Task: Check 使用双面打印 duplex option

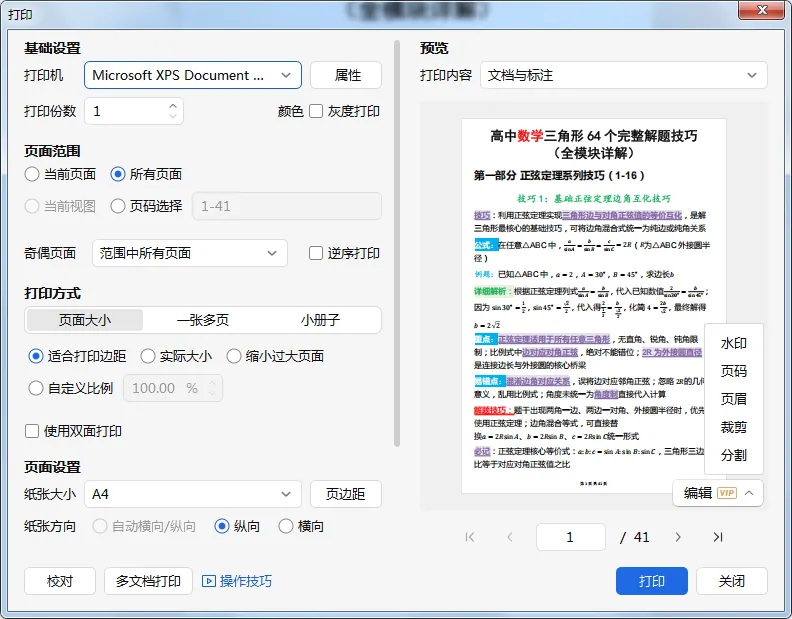Action: tap(32, 431)
